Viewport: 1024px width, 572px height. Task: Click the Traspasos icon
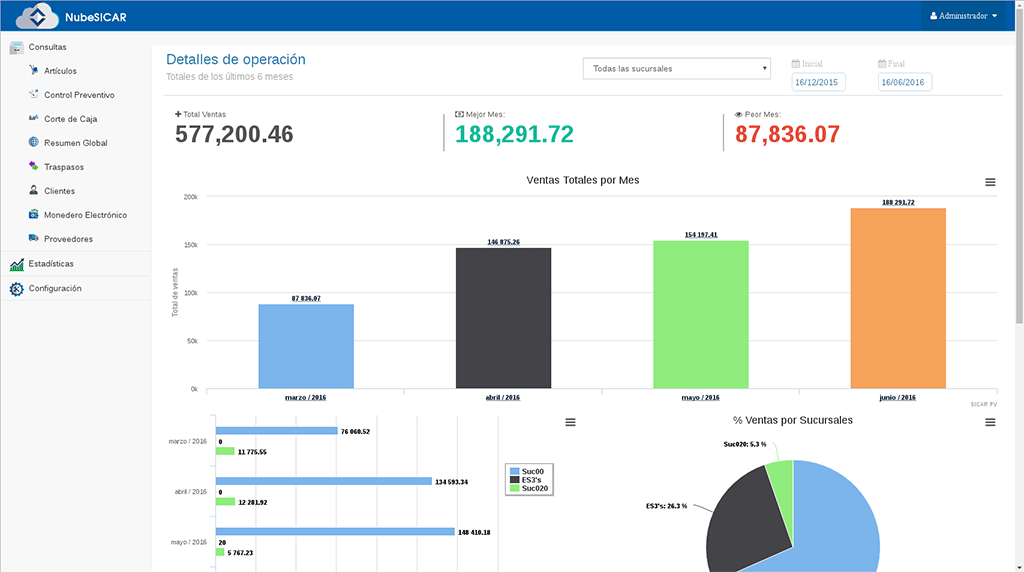pos(33,166)
